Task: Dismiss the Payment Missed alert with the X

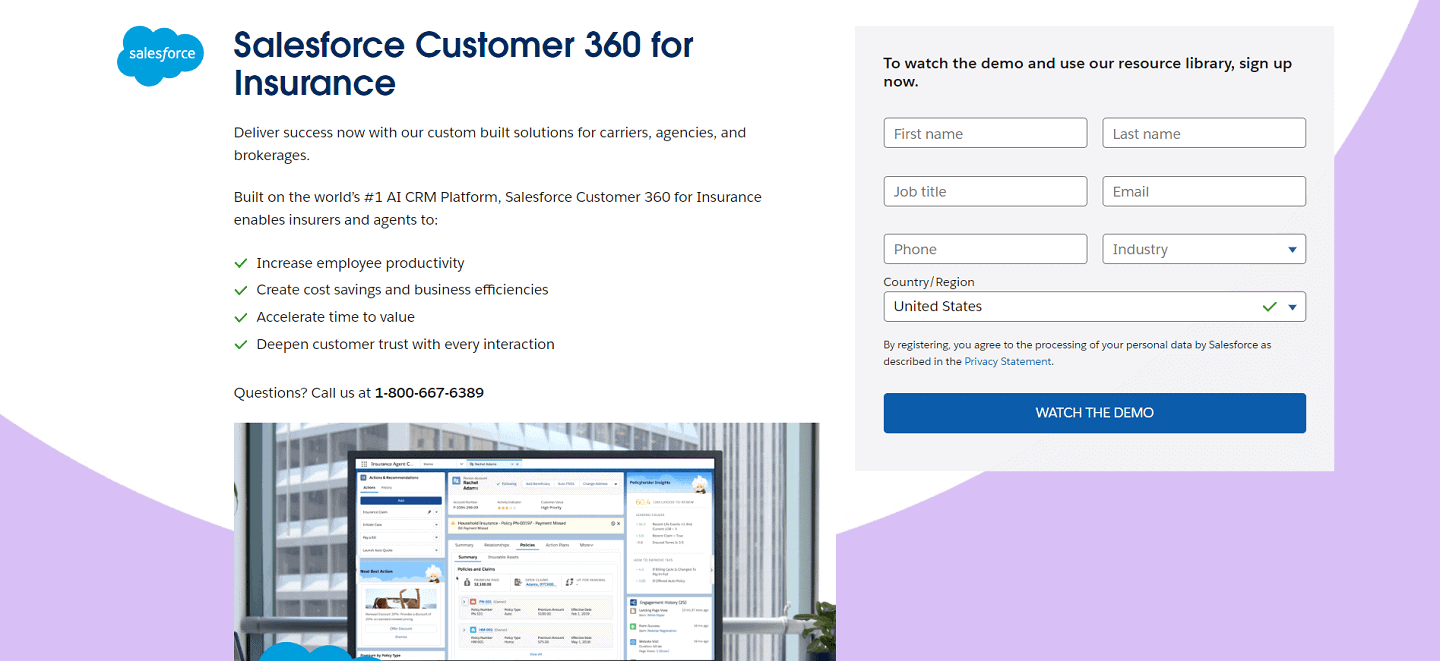Action: tap(618, 523)
